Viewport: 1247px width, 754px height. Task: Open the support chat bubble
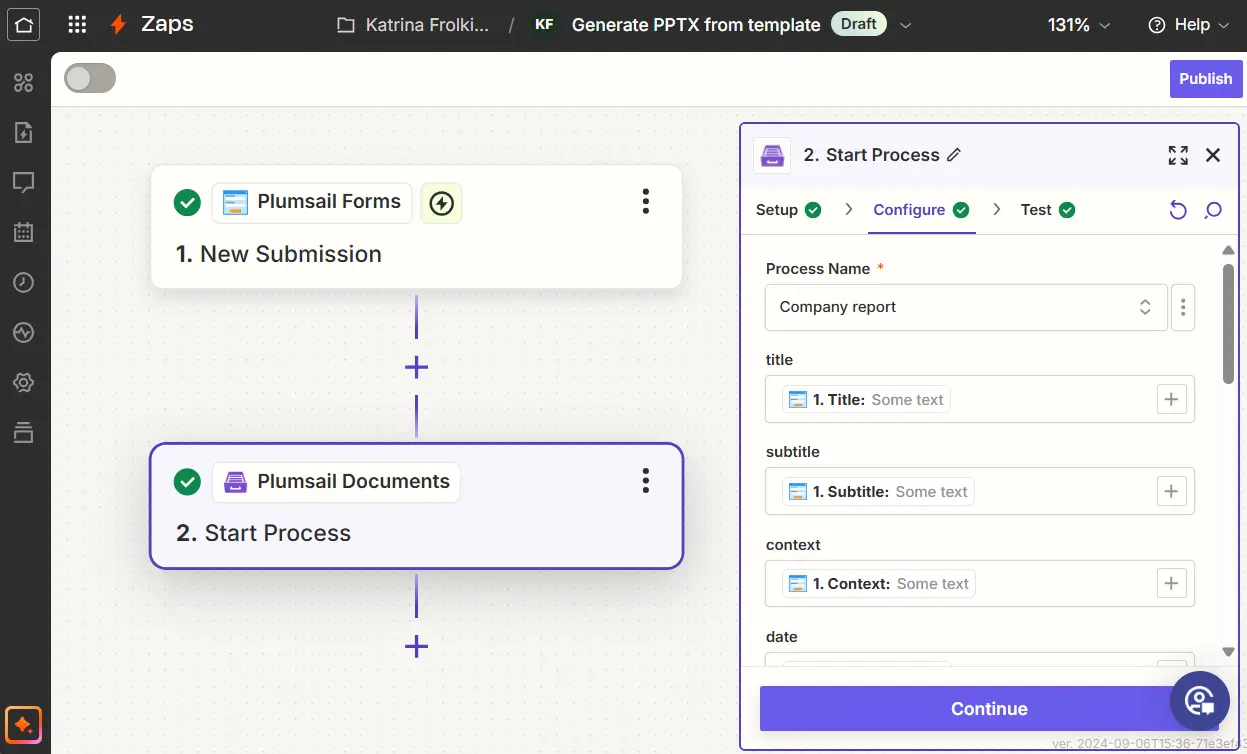click(x=1200, y=700)
